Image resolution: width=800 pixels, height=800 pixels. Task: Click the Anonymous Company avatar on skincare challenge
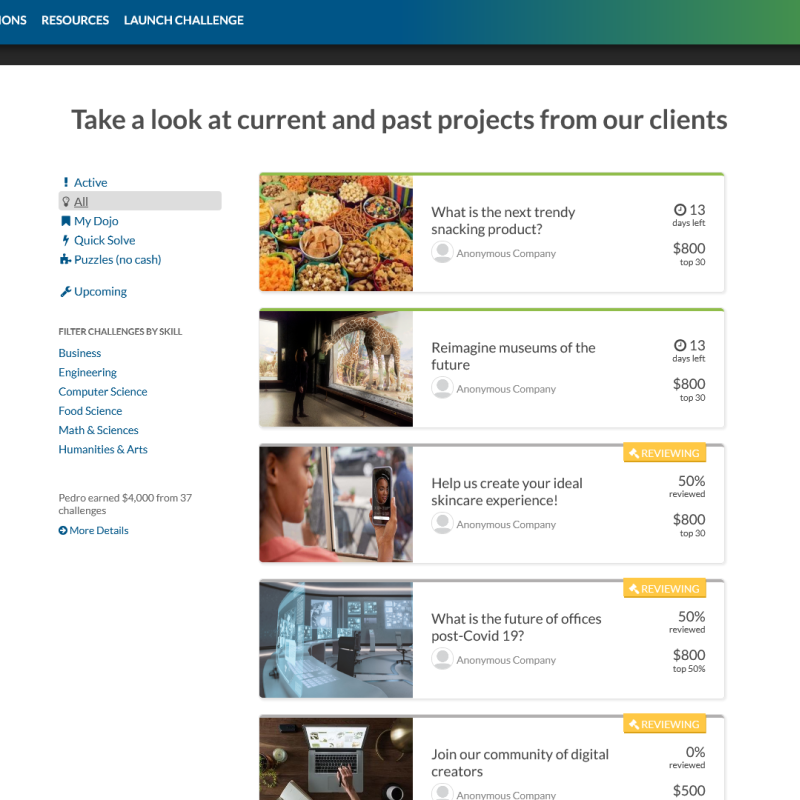pyautogui.click(x=442, y=523)
